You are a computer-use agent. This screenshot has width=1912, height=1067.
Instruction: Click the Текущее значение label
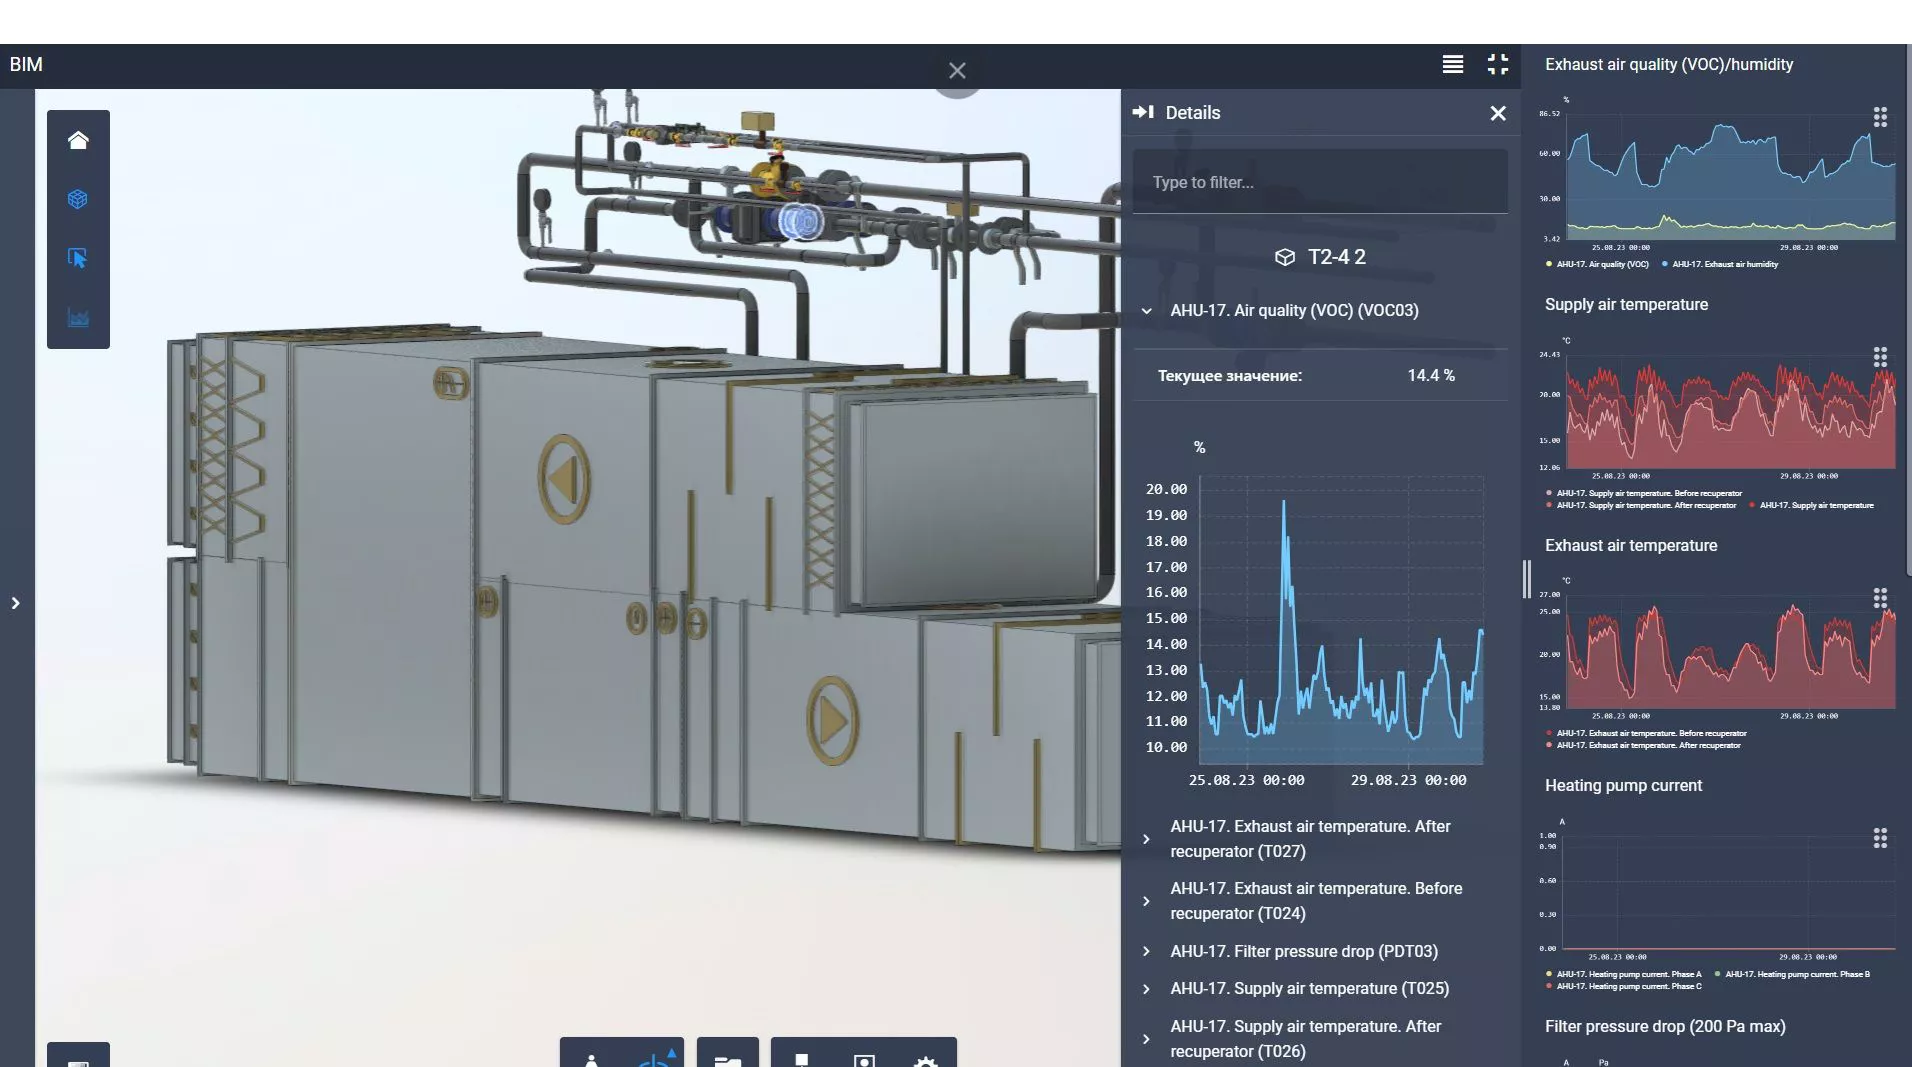pyautogui.click(x=1230, y=376)
